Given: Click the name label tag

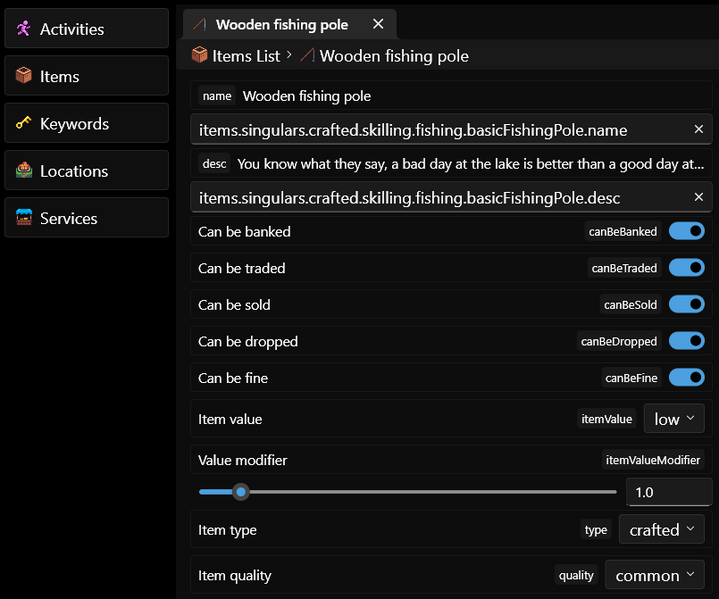Looking at the screenshot, I should pos(217,95).
